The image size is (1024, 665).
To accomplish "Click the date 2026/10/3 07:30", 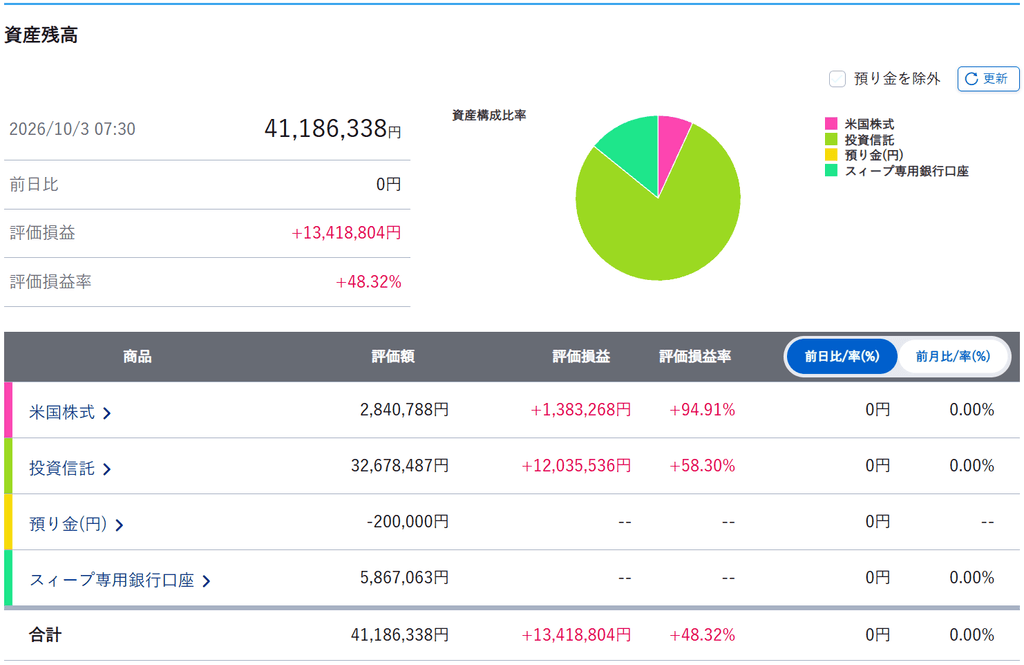I will [72, 129].
